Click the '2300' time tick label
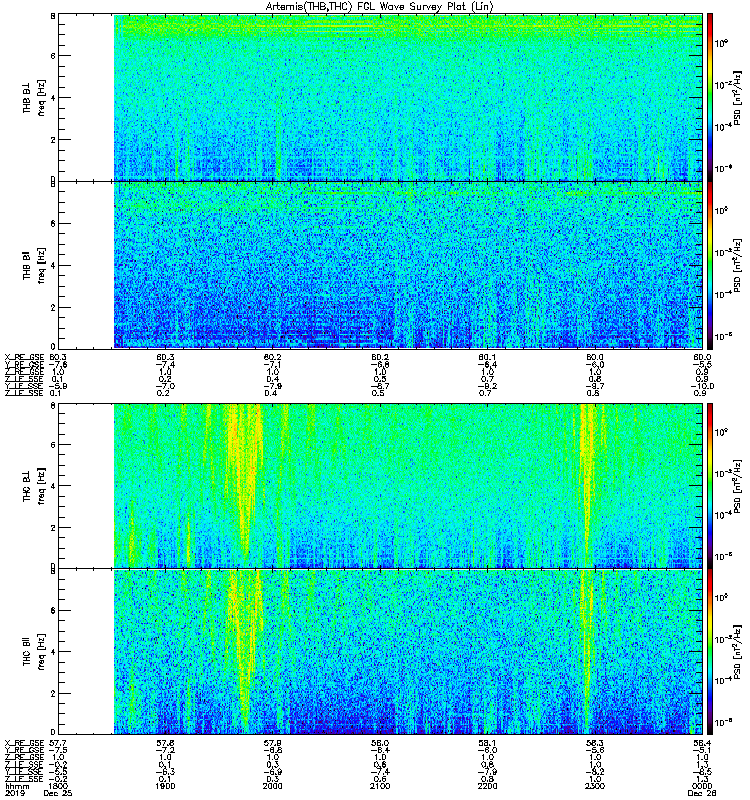 (594, 786)
